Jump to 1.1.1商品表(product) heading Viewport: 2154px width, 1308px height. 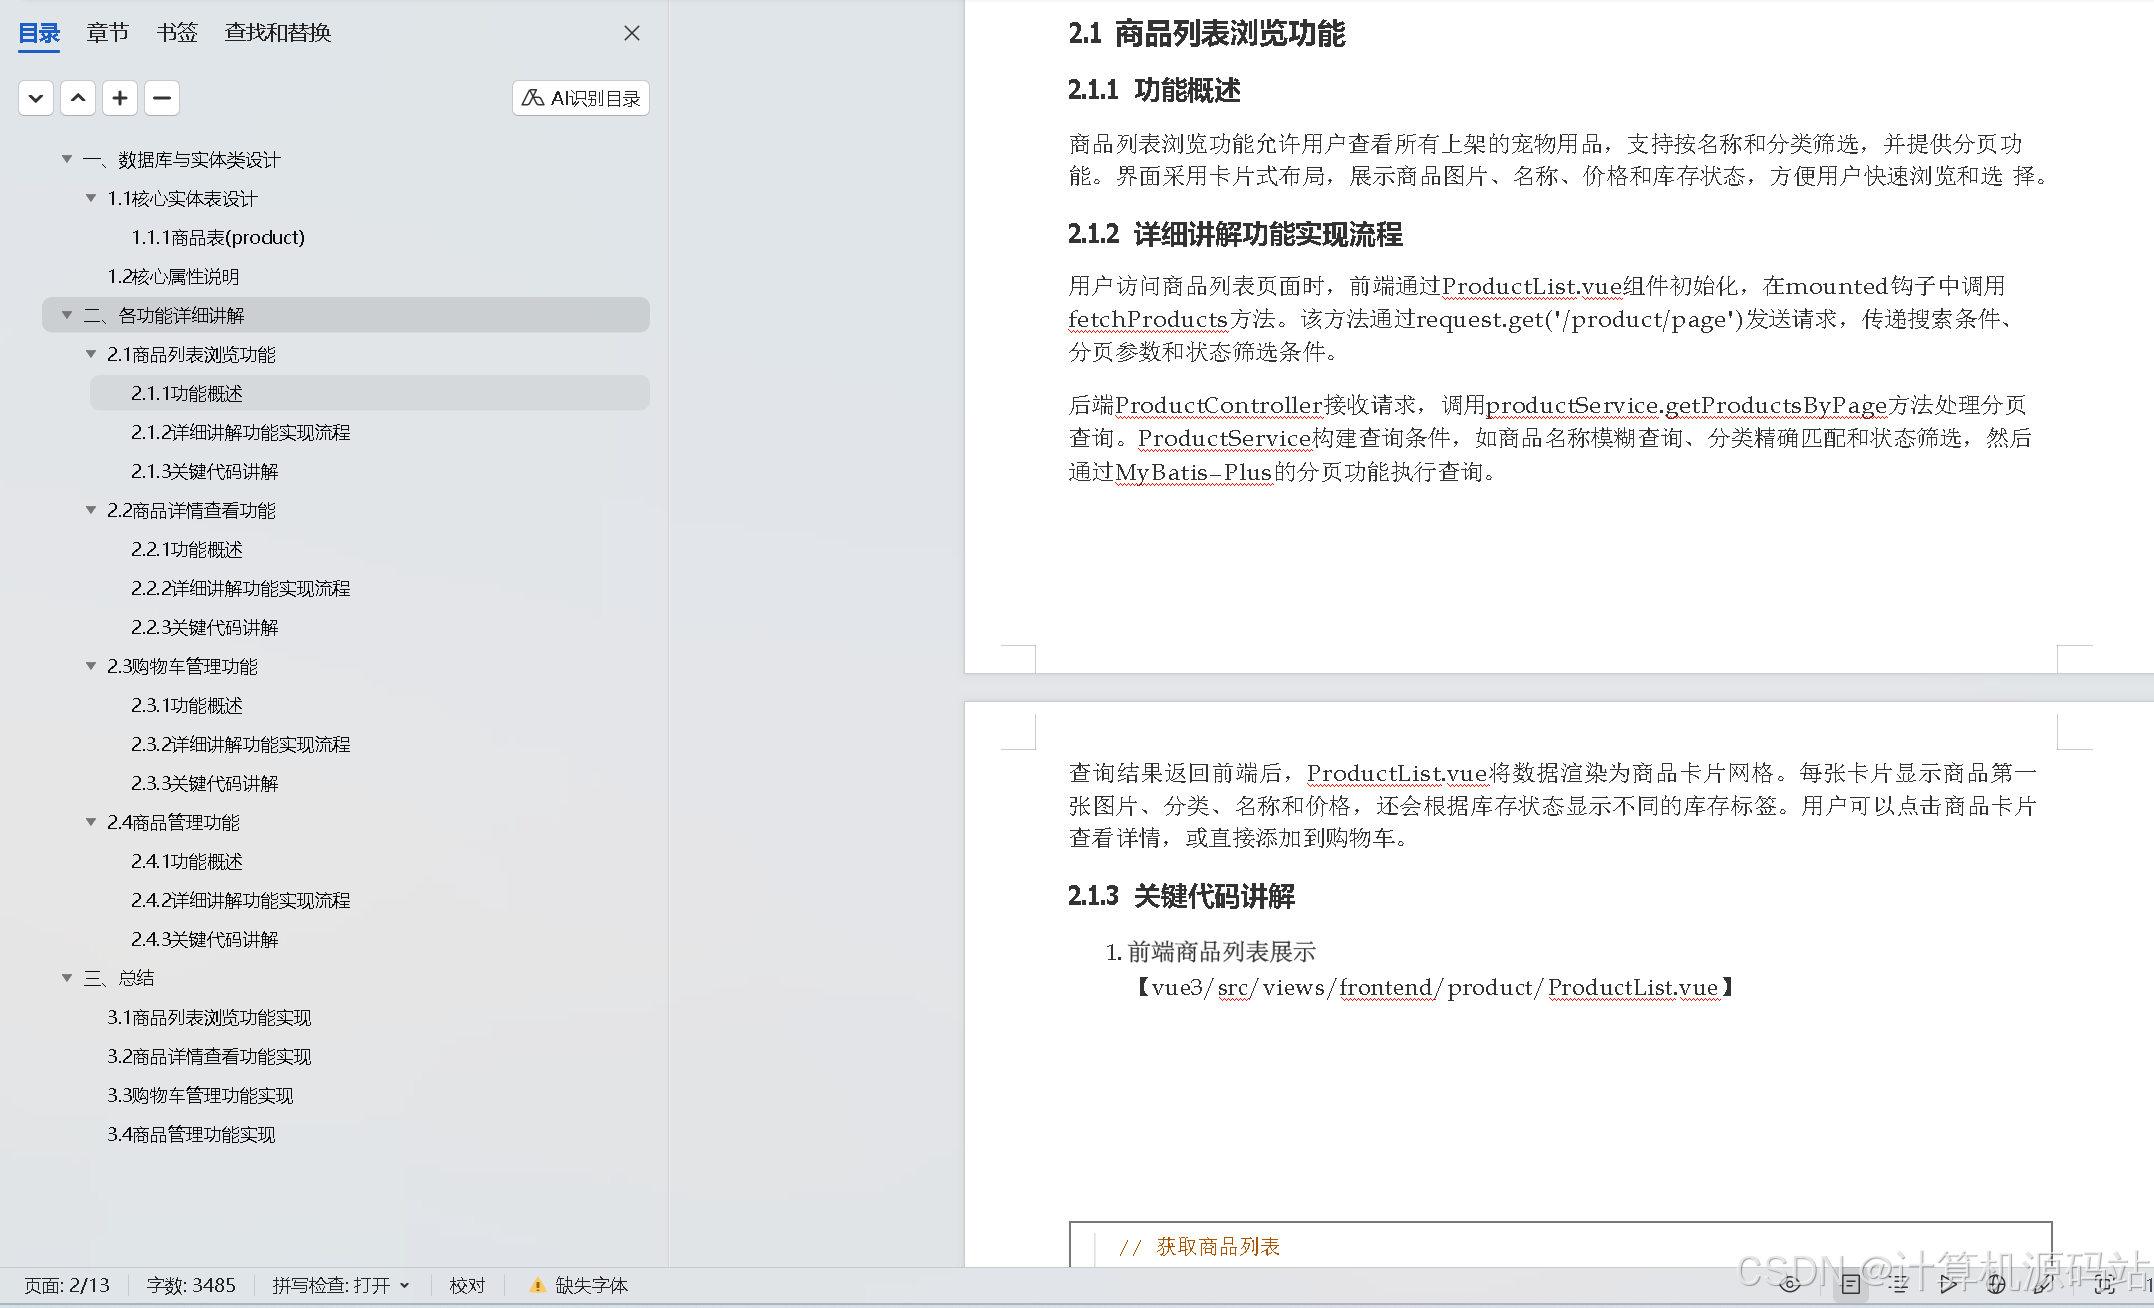pos(218,237)
